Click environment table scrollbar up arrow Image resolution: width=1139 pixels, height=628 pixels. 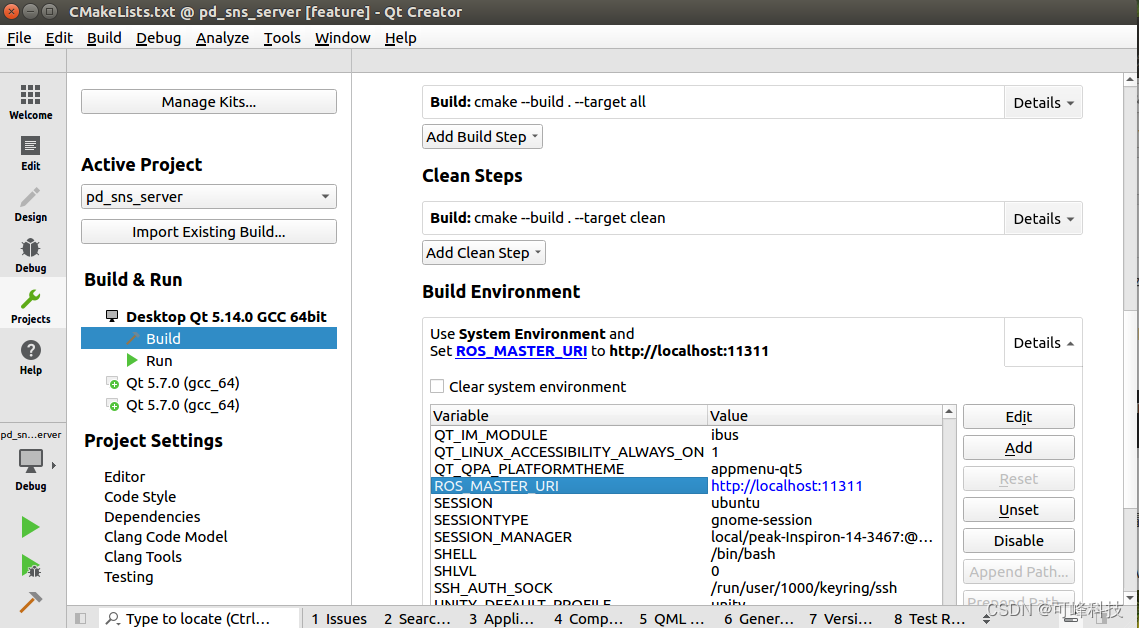[x=949, y=412]
